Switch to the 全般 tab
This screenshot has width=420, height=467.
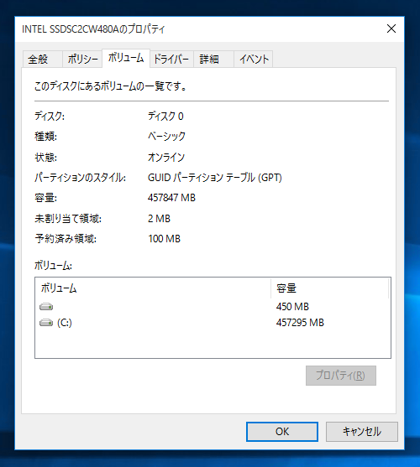(x=42, y=59)
